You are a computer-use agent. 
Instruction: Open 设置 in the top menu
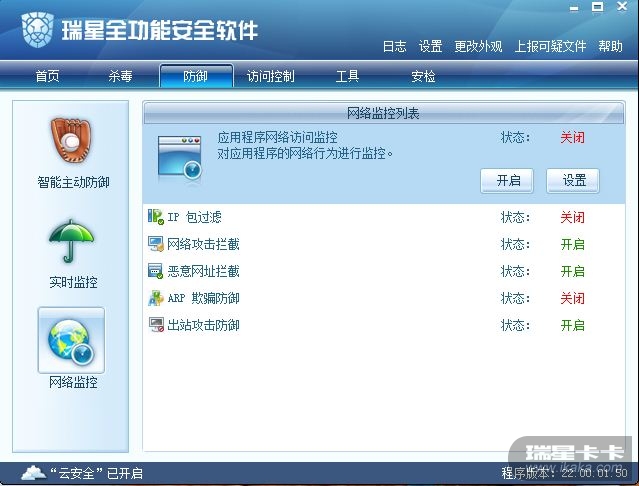430,46
